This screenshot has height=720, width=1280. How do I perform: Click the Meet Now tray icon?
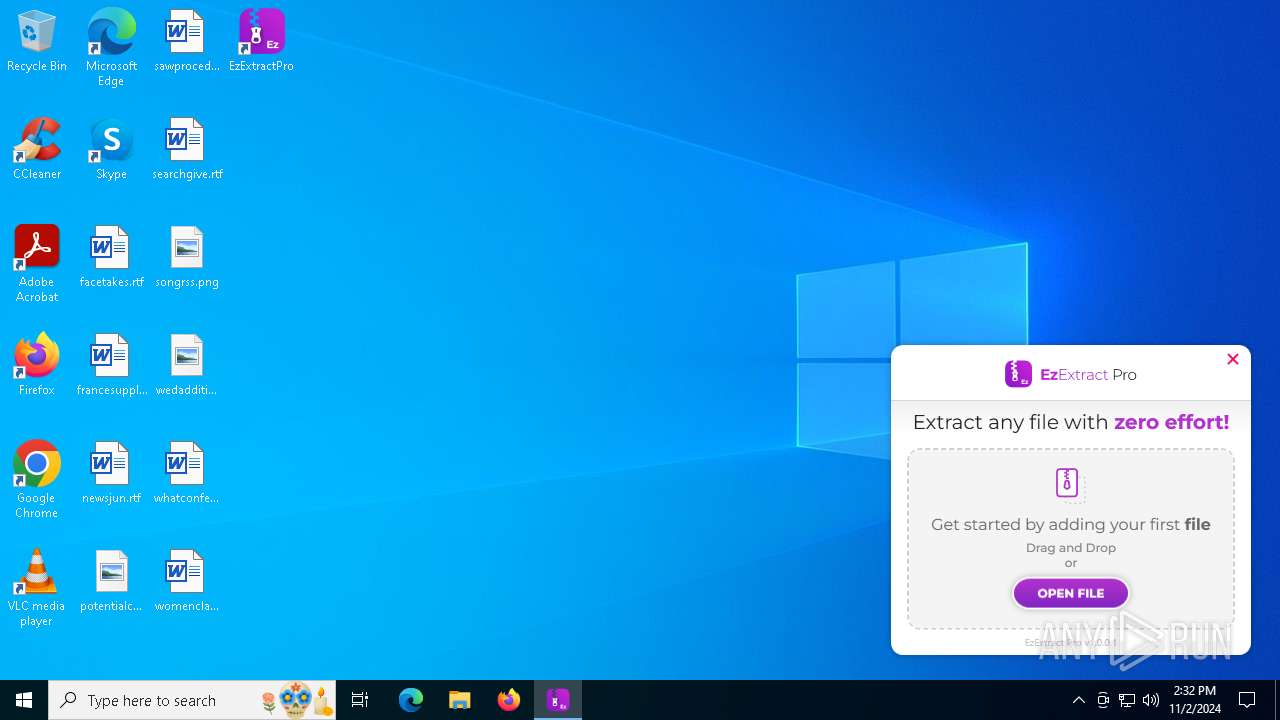point(1103,700)
